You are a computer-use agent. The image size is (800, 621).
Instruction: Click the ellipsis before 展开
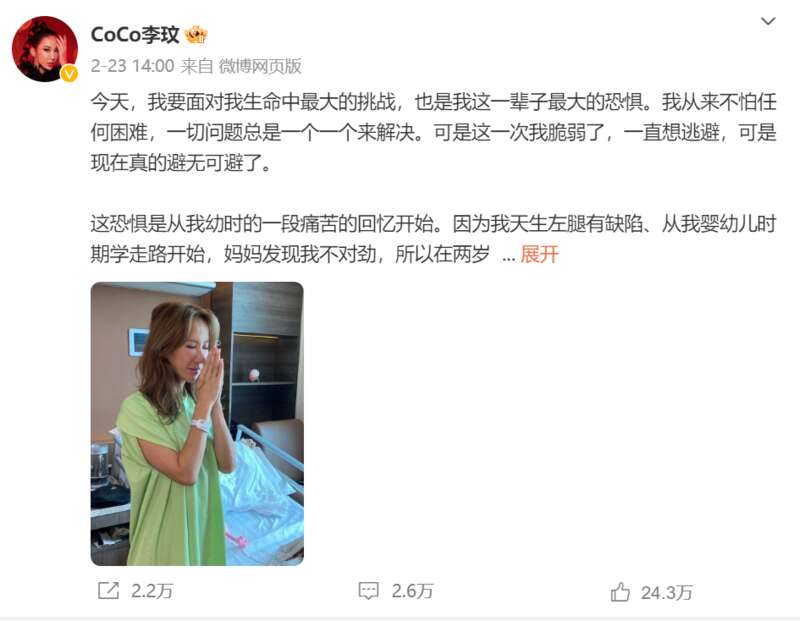[x=508, y=257]
